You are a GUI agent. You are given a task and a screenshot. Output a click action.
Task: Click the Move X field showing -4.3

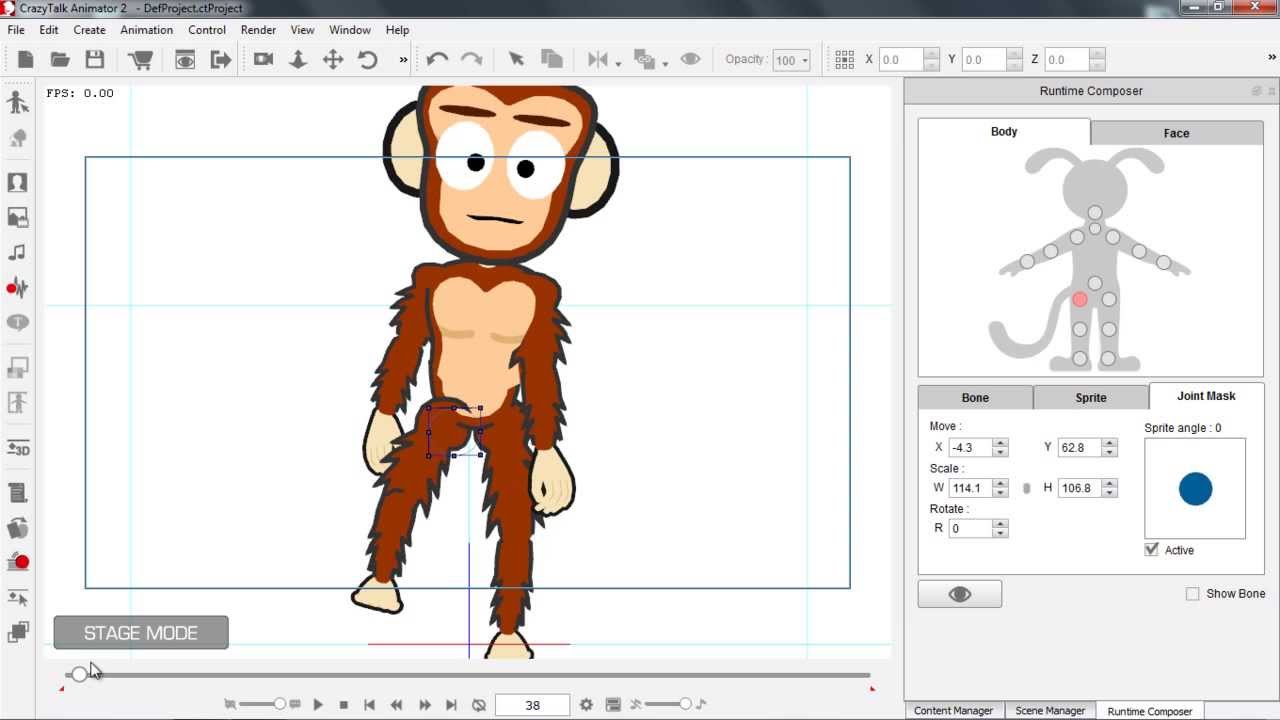coord(970,447)
